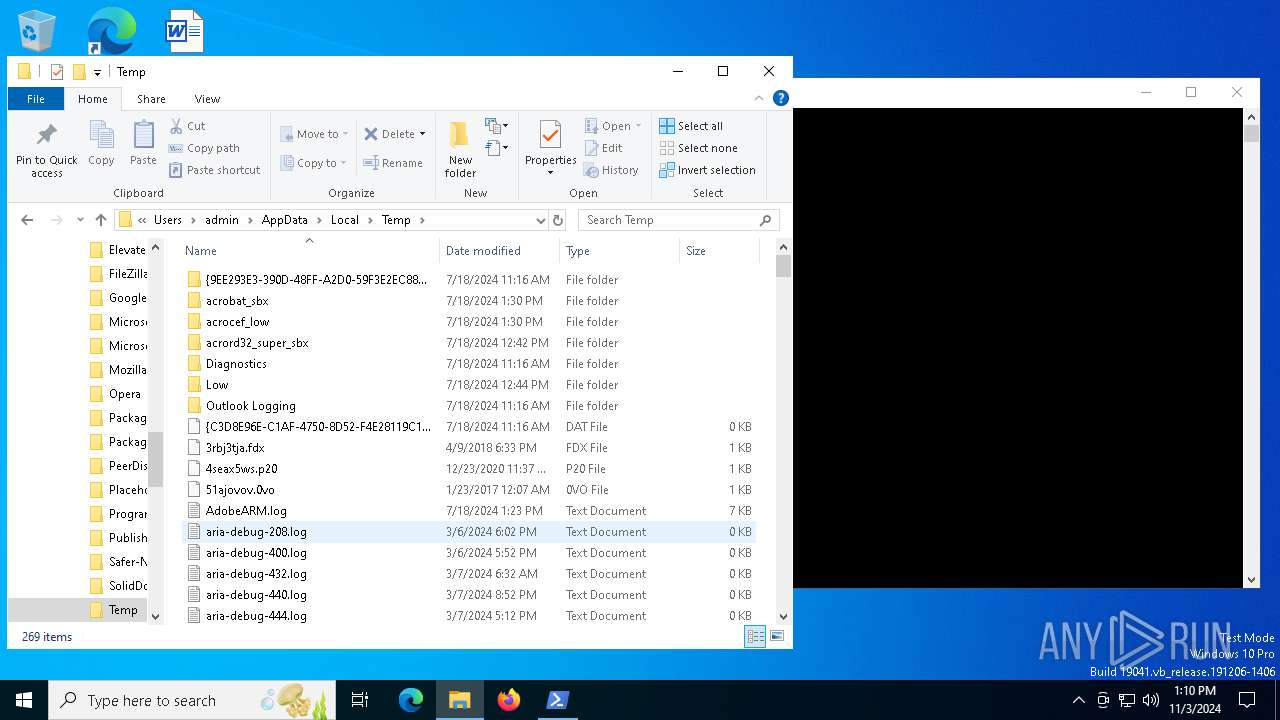Click scrollbar up arrow in console window
Screen dimensions: 1280x720
click(x=1251, y=117)
